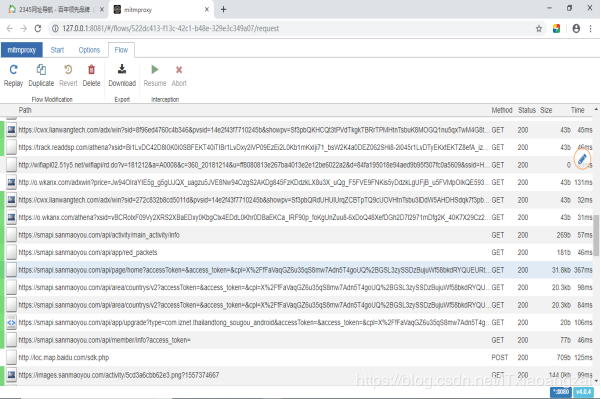Click image icon of o.wkanx.com adxwin row
The width and height of the screenshot is (601, 399).
pyautogui.click(x=11, y=182)
